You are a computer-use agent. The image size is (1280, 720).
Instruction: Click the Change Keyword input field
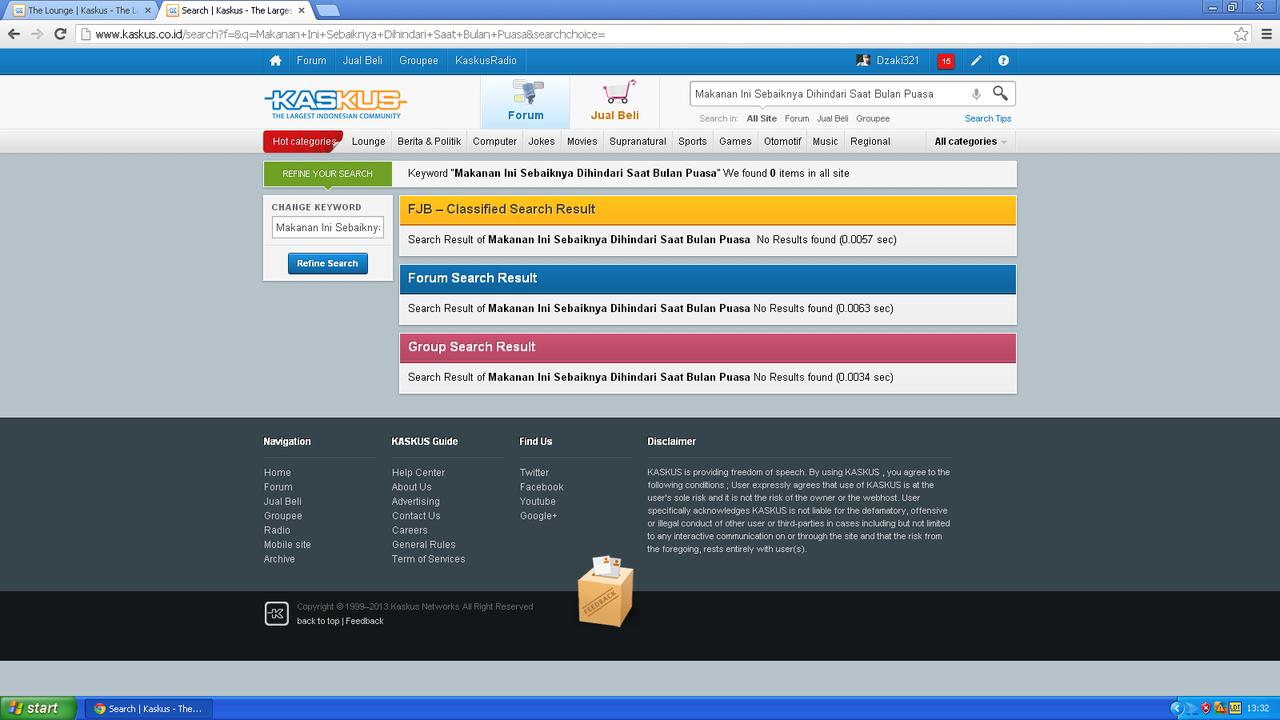[x=328, y=228]
